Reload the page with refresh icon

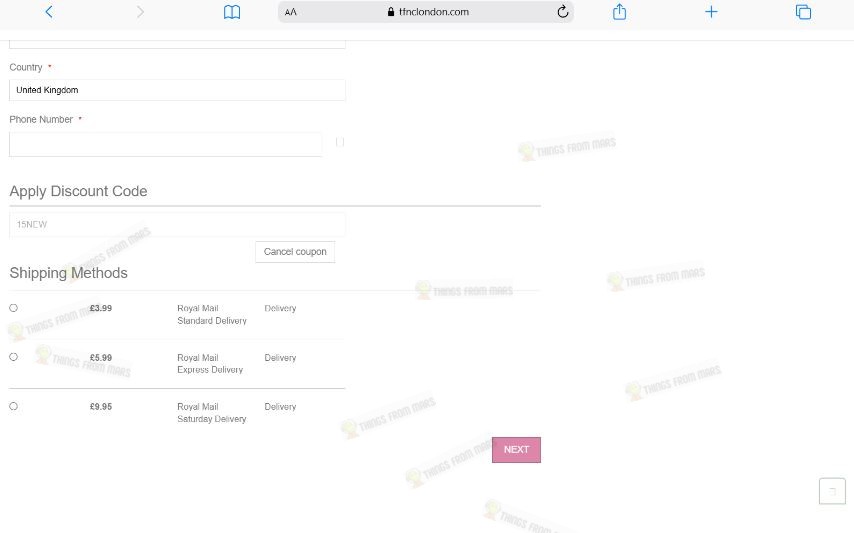tap(563, 11)
